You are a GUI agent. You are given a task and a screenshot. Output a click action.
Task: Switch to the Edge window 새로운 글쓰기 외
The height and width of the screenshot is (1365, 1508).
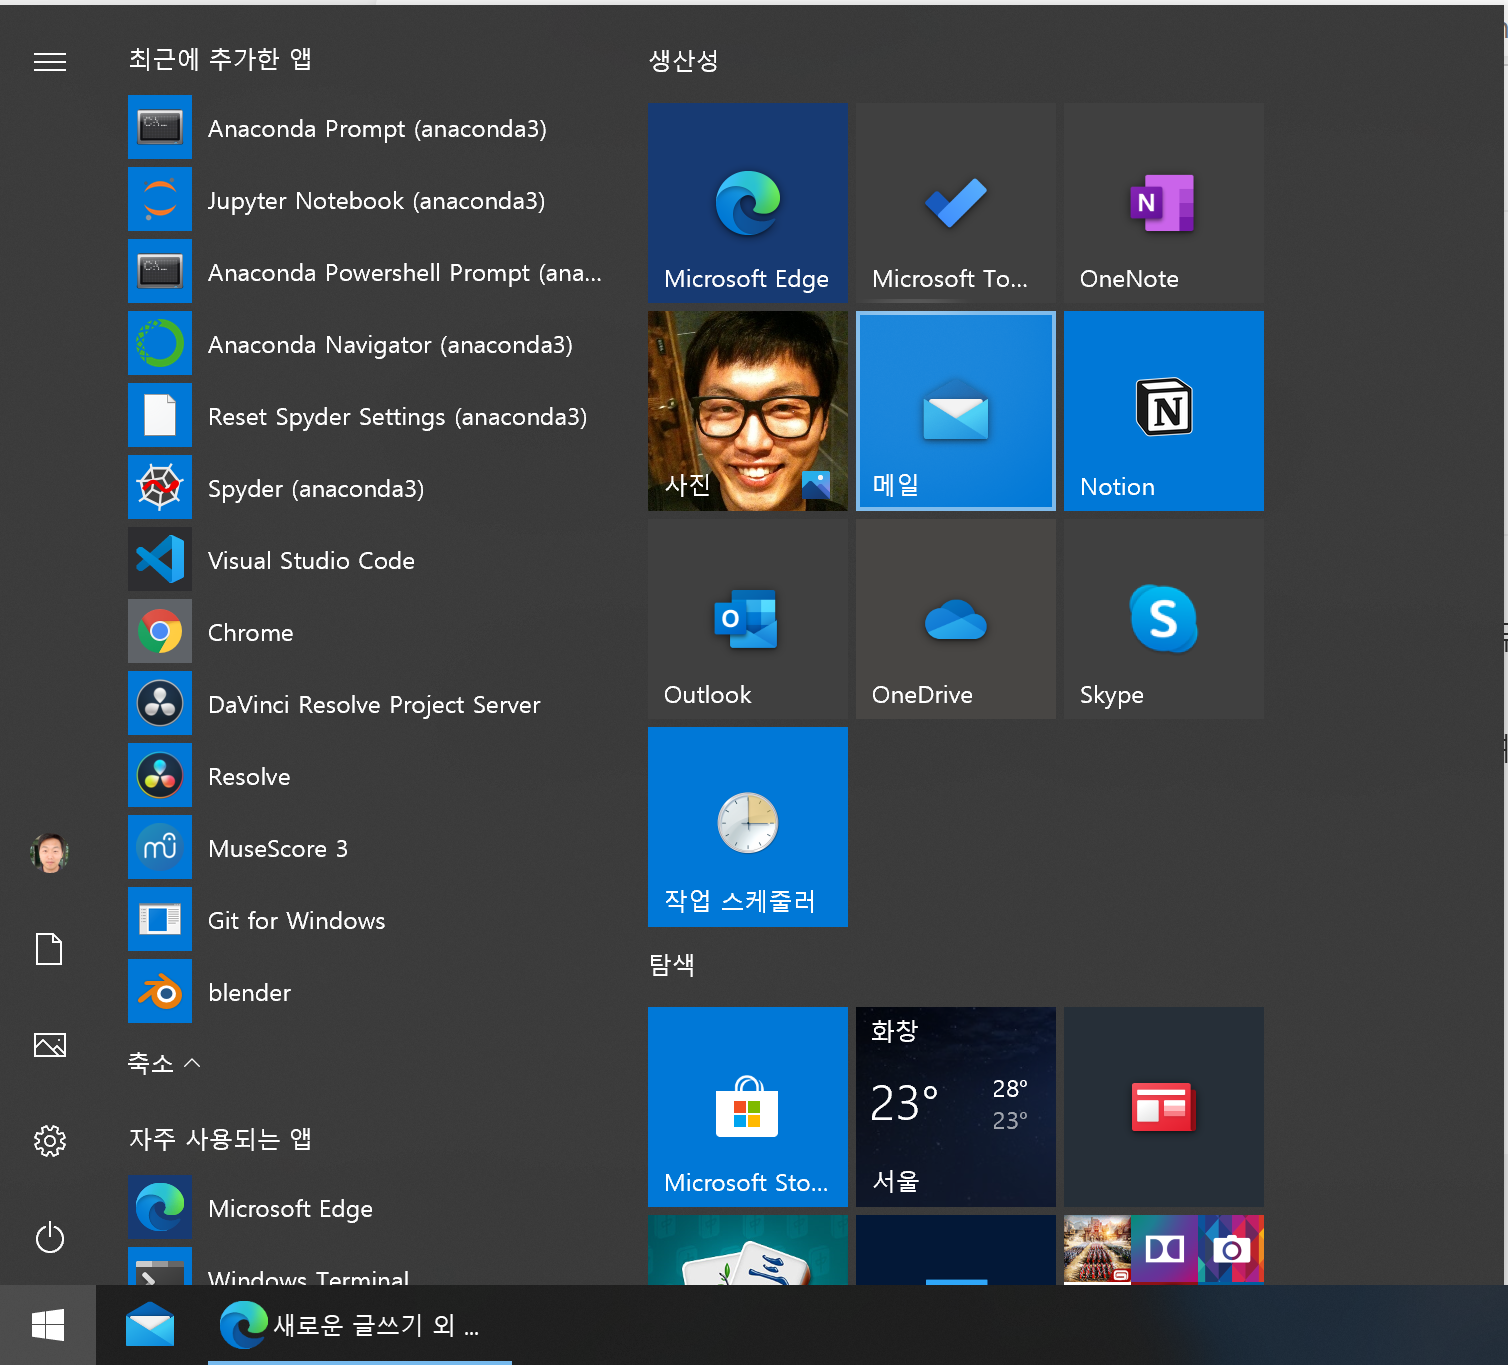[x=360, y=1325]
